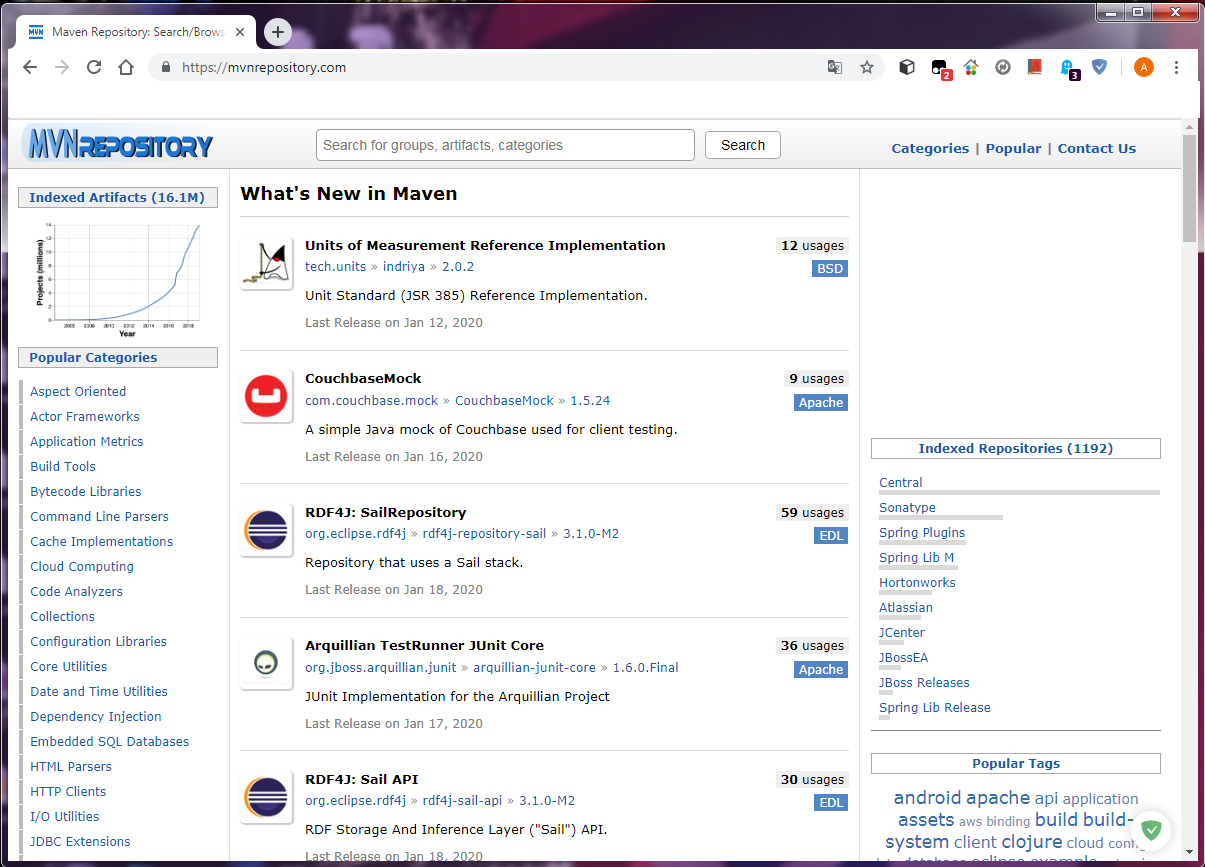The image size is (1205, 867).
Task: Open the Central repository link
Action: pos(901,482)
